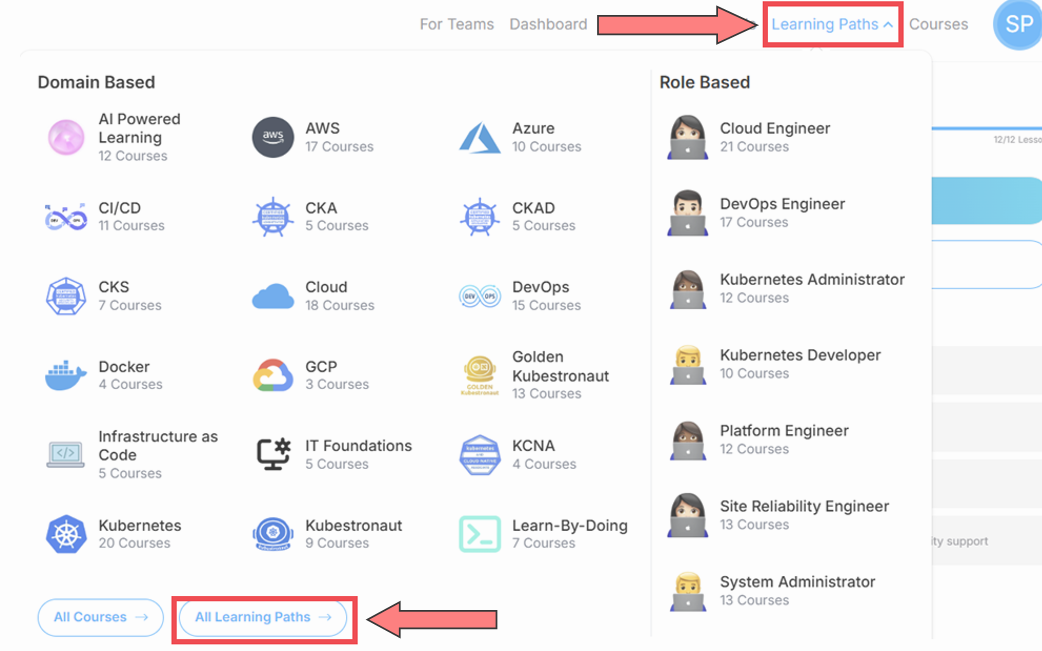Open the CKS learning path title
The height and width of the screenshot is (651, 1042).
[x=114, y=287]
